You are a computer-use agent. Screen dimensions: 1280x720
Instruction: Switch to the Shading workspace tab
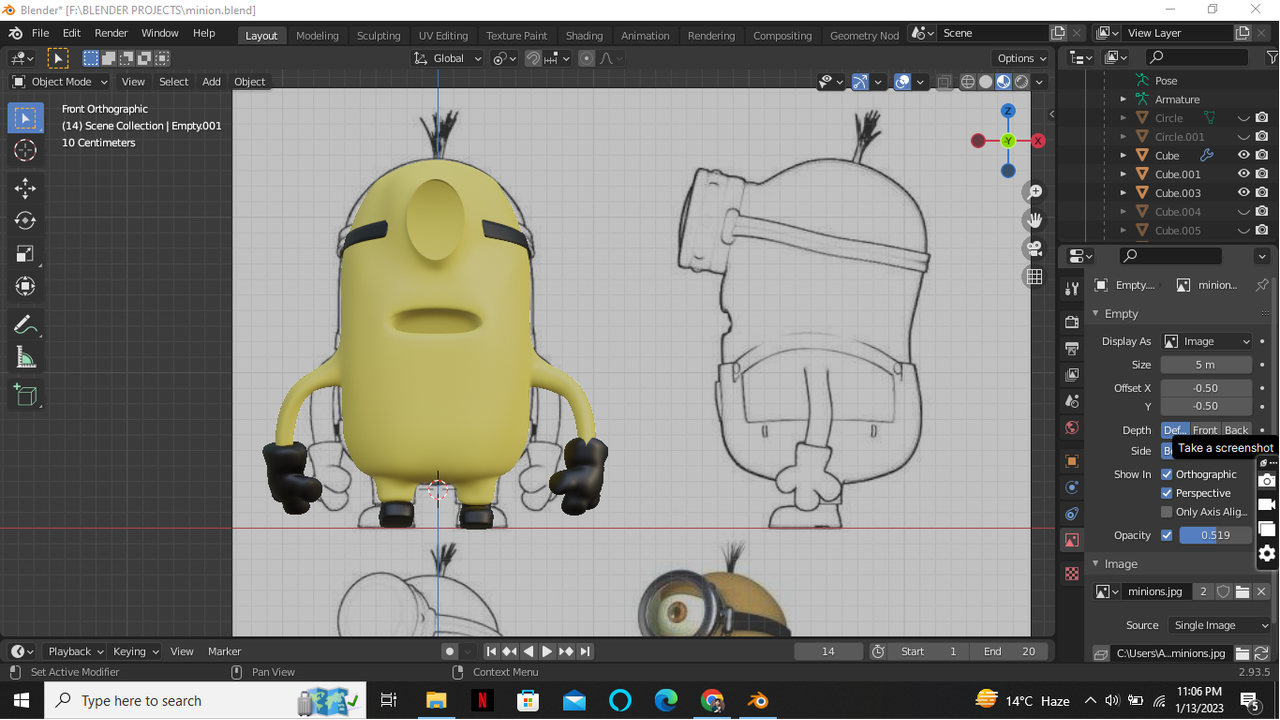[x=584, y=35]
